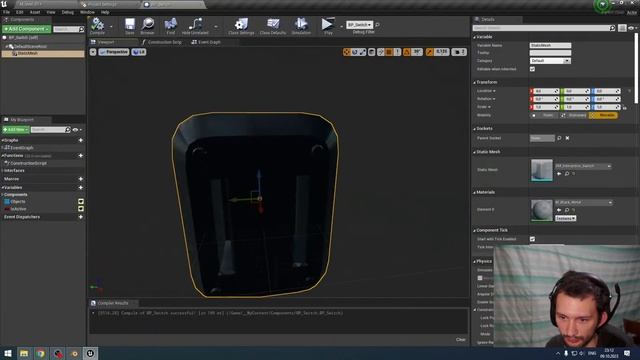The image size is (640, 360).
Task: Browse to material Element 0 magnifier
Action: coord(567,210)
